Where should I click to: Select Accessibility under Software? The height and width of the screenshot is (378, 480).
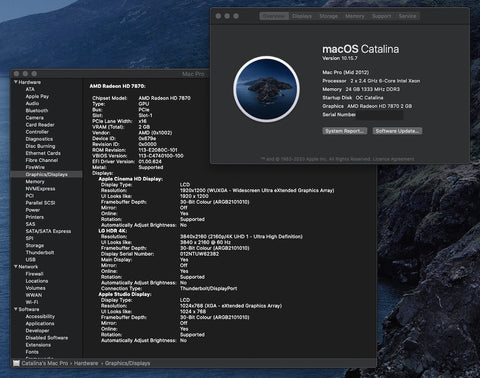click(40, 316)
